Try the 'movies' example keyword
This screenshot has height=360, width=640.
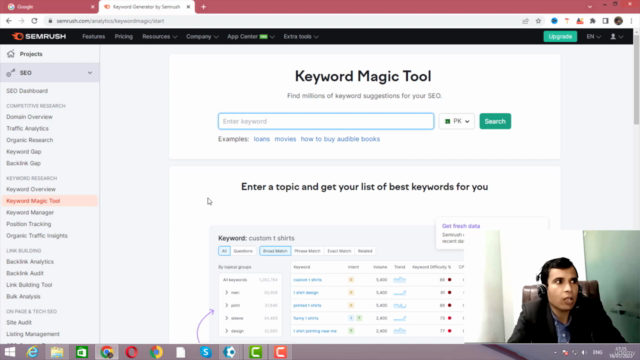point(285,139)
